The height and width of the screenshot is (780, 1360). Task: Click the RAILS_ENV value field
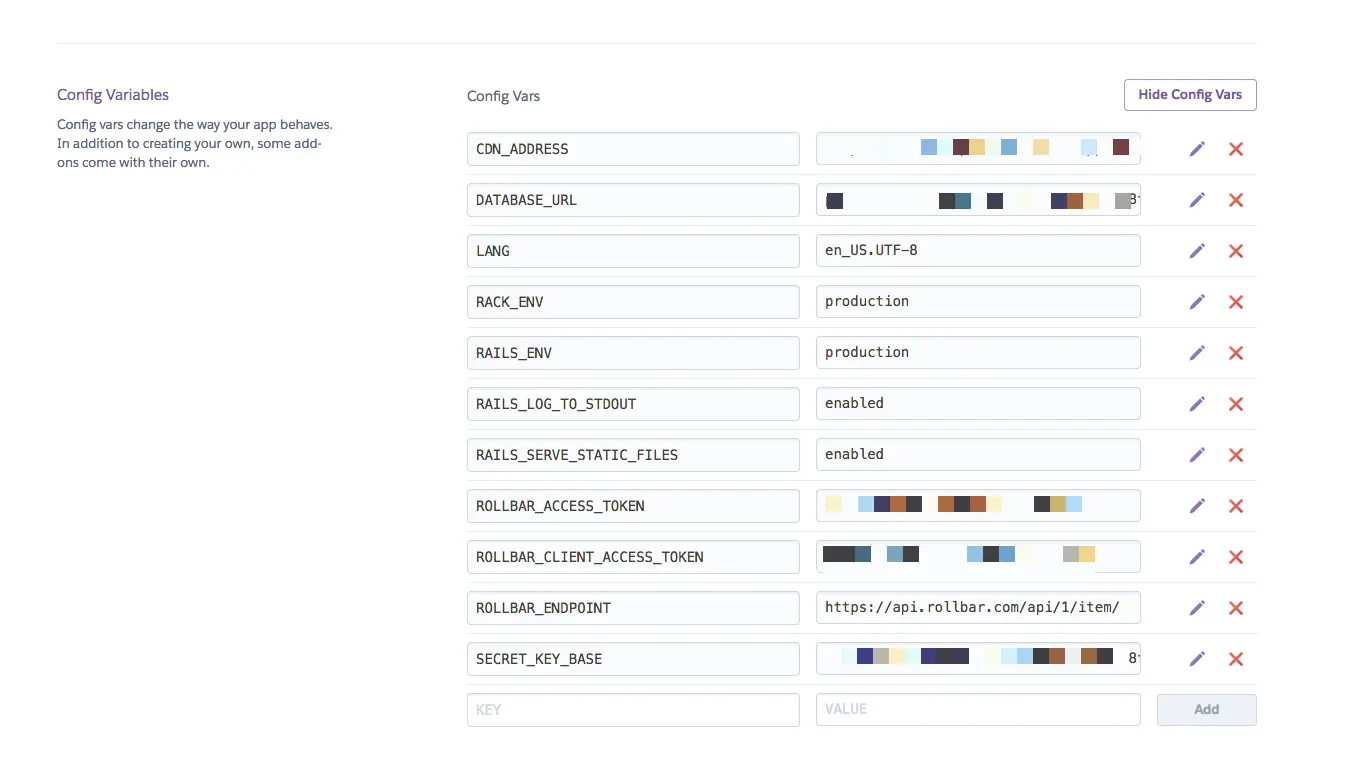click(x=978, y=353)
